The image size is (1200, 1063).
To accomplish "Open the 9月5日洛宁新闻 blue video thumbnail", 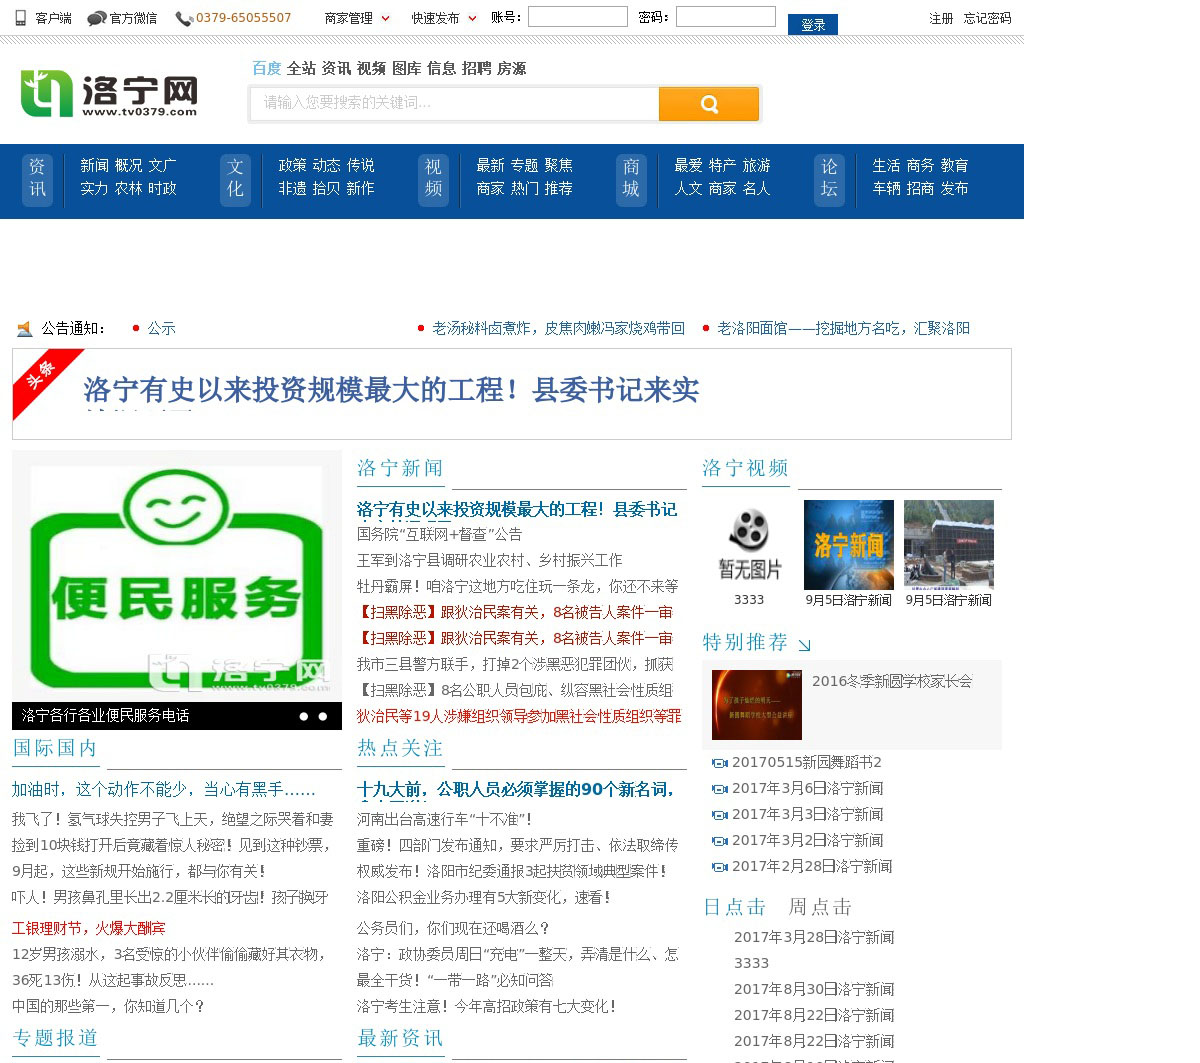I will click(x=848, y=545).
